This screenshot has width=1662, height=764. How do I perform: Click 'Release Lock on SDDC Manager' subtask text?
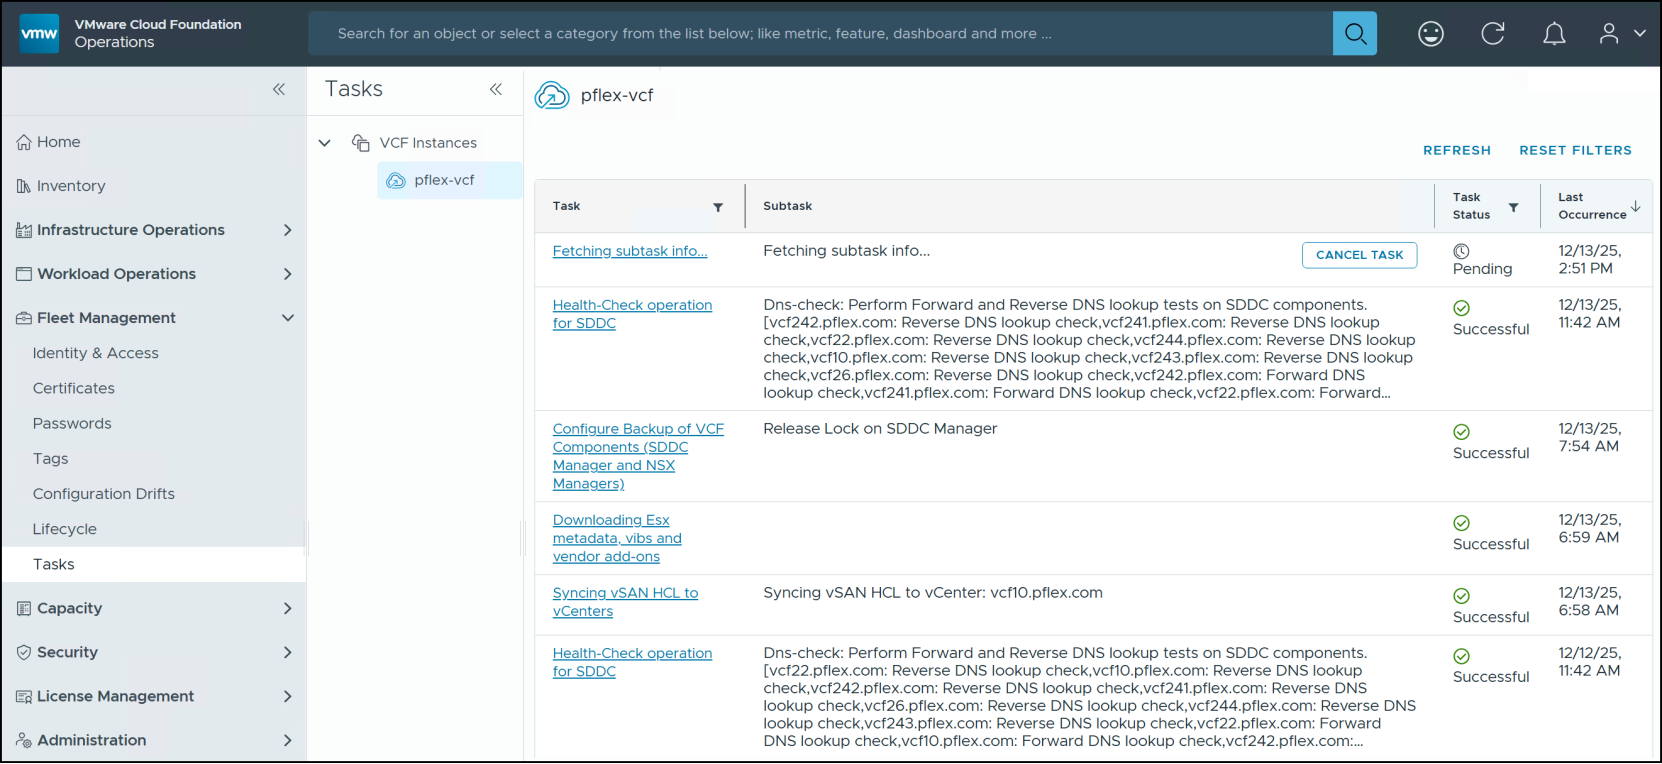click(x=880, y=428)
